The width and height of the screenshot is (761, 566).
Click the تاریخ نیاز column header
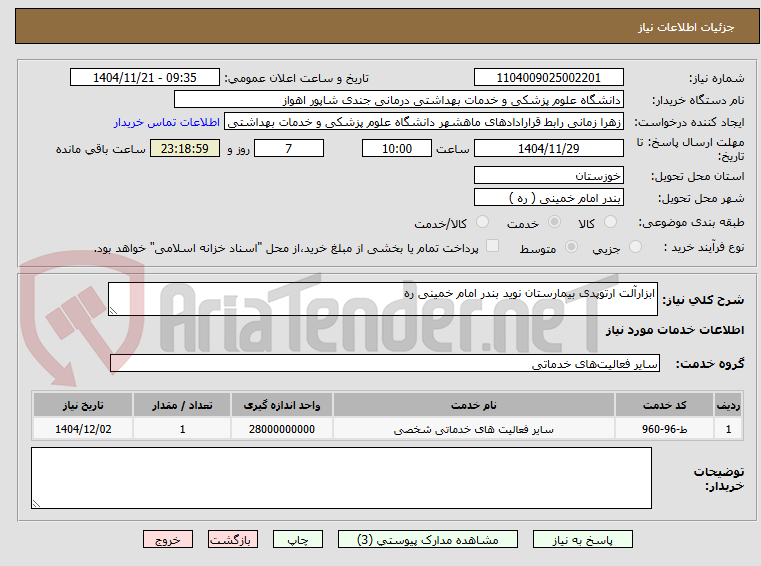(83, 405)
